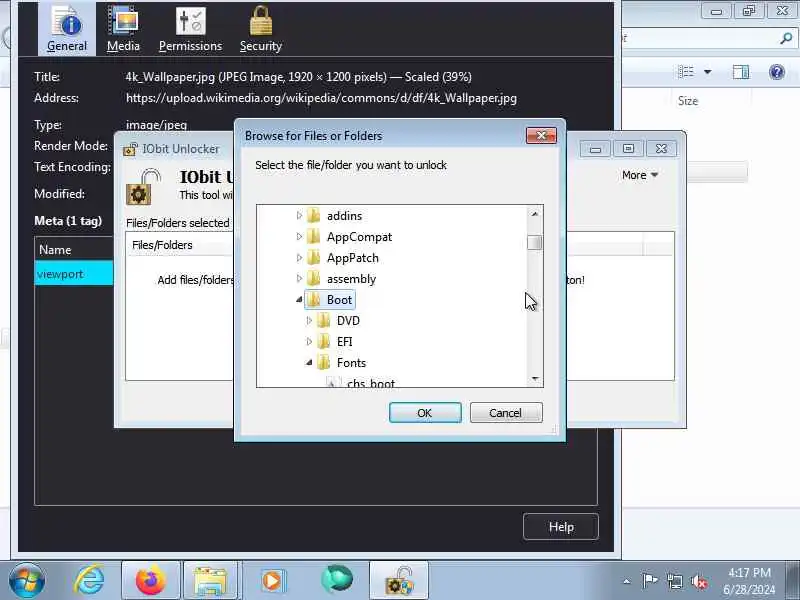
Task: Click the Explorer help question mark icon
Action: 777,72
